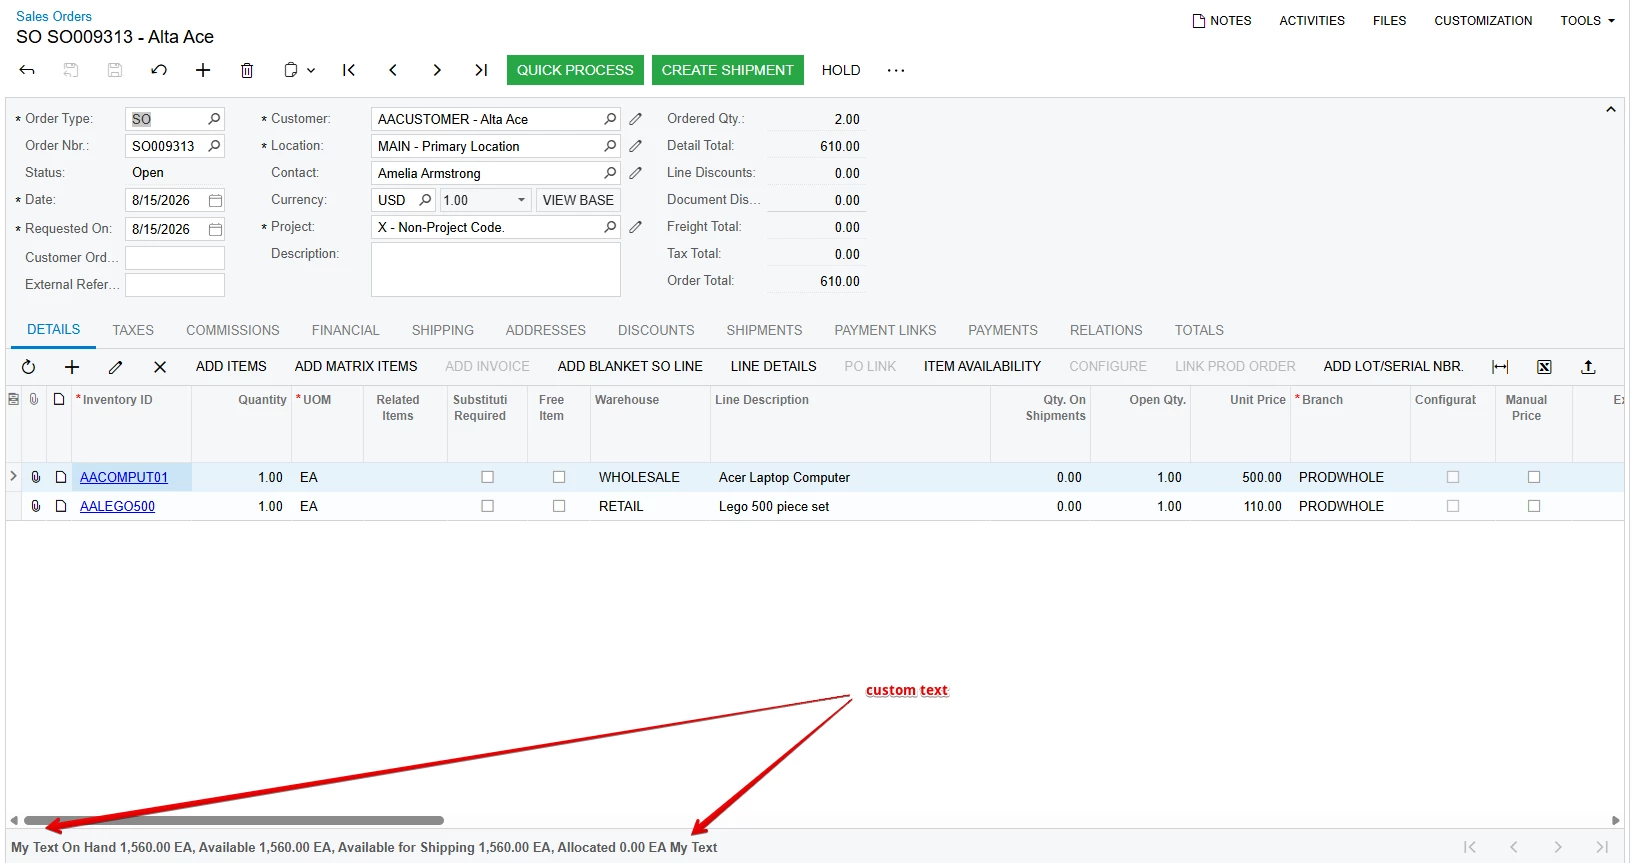This screenshot has height=863, width=1642.
Task: Edit the Project with pencil icon
Action: 635,227
